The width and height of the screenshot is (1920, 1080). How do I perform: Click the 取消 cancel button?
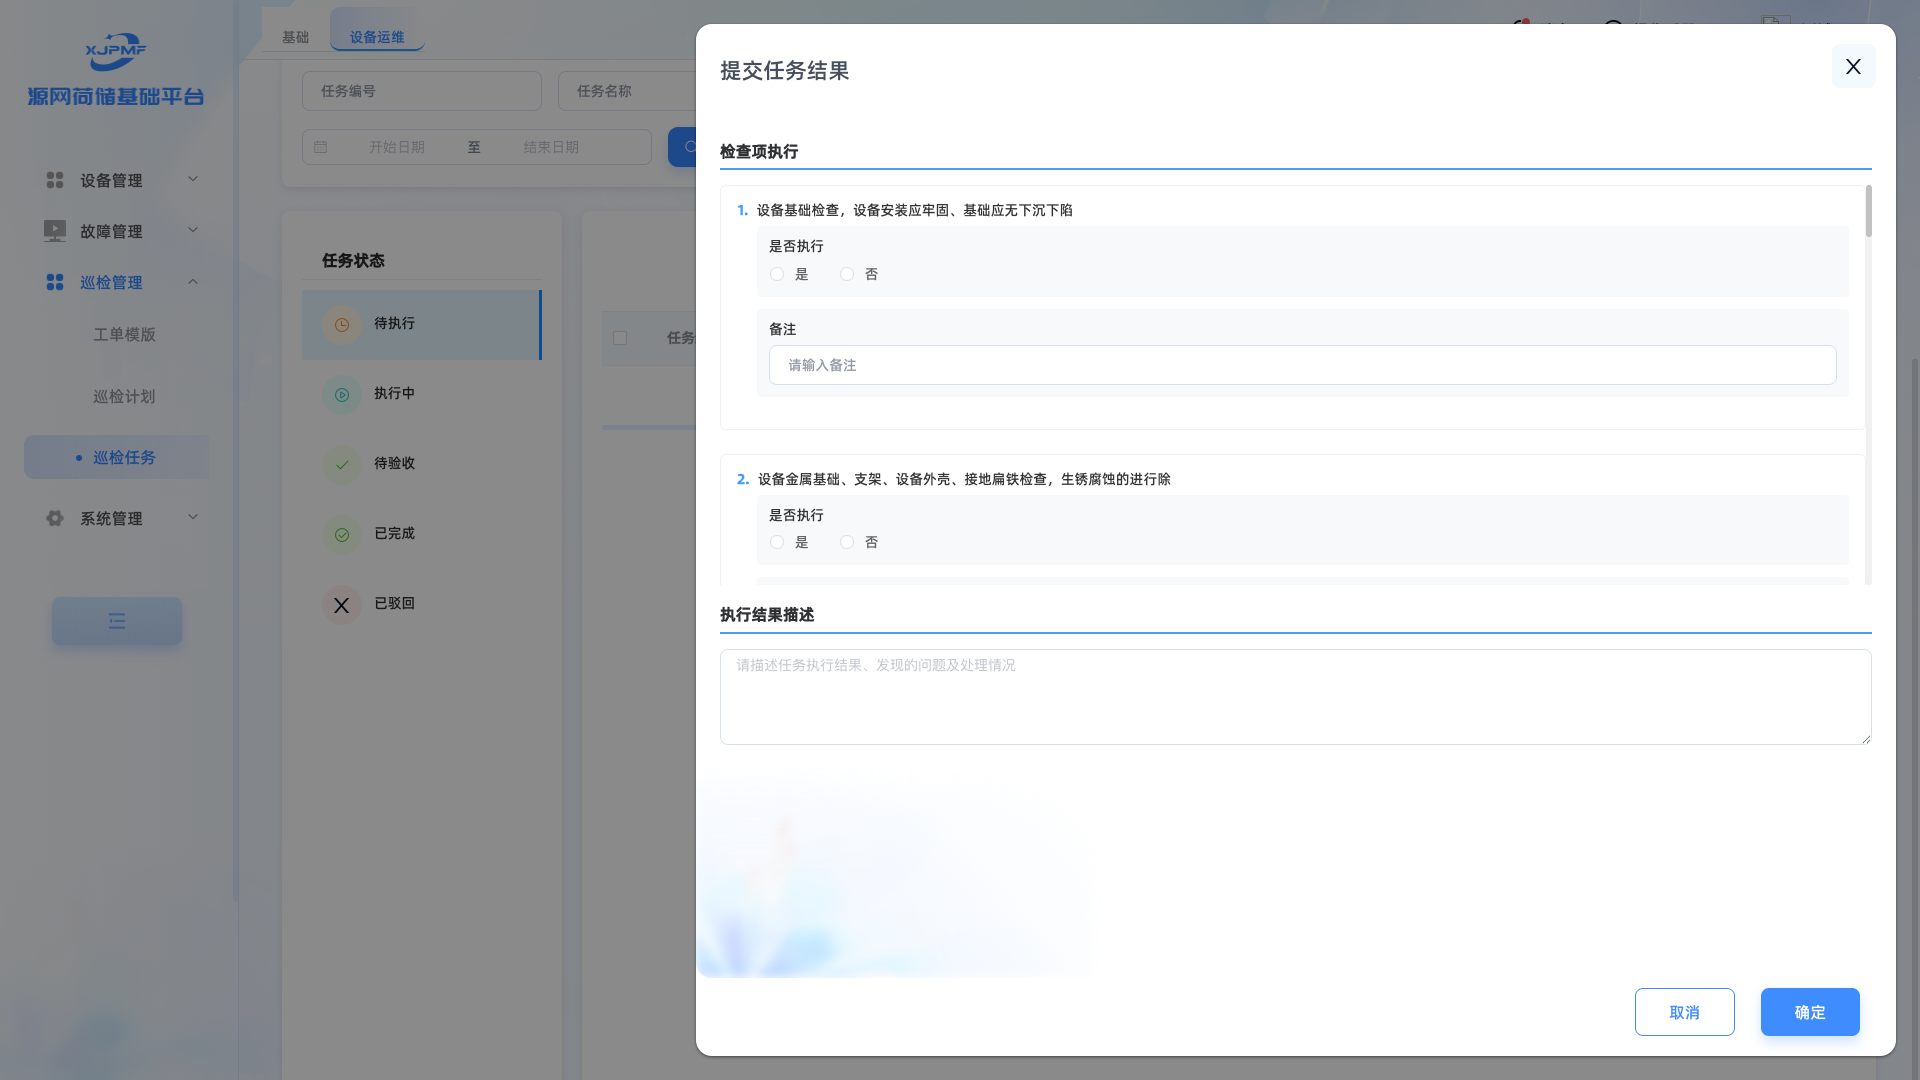click(1684, 1012)
